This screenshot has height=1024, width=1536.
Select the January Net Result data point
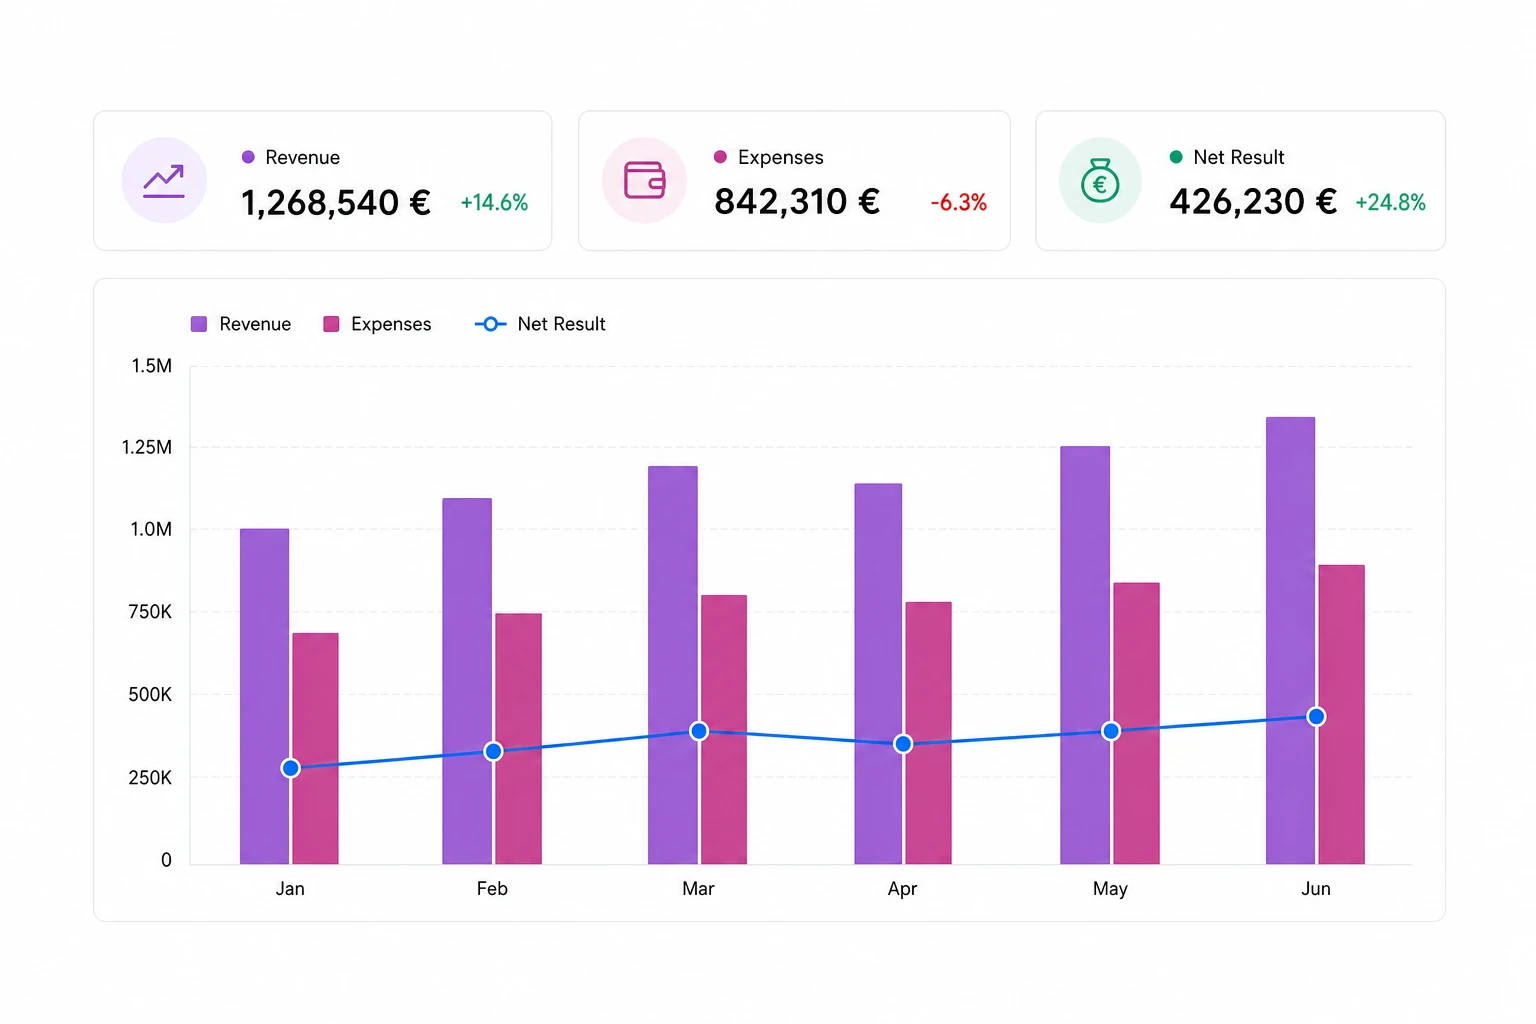pyautogui.click(x=290, y=768)
